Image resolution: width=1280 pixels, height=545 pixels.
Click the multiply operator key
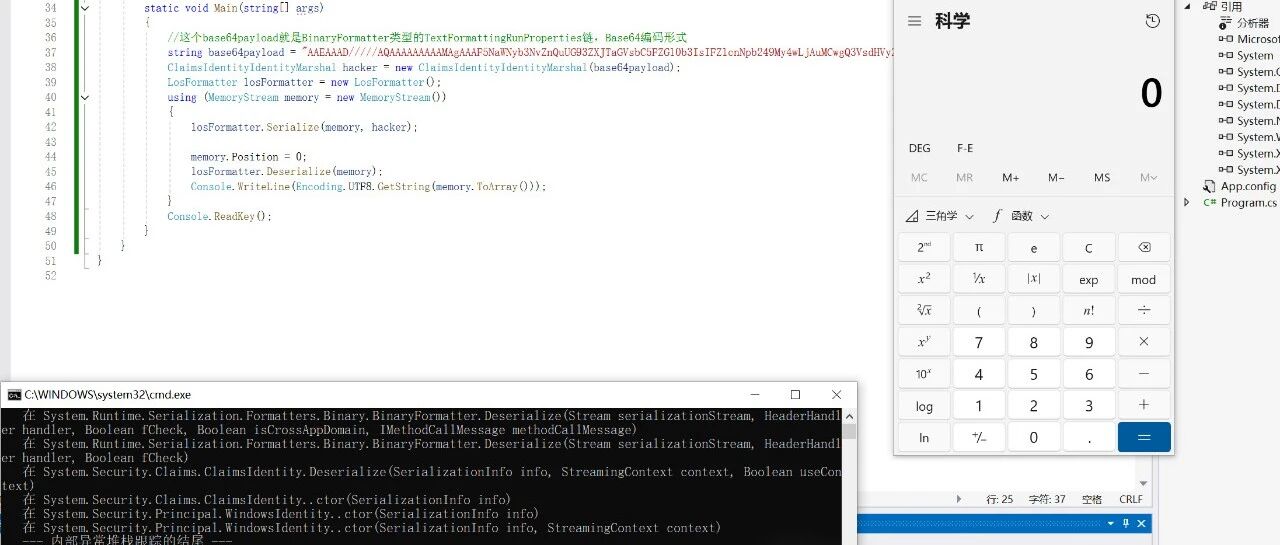pyautogui.click(x=1144, y=342)
